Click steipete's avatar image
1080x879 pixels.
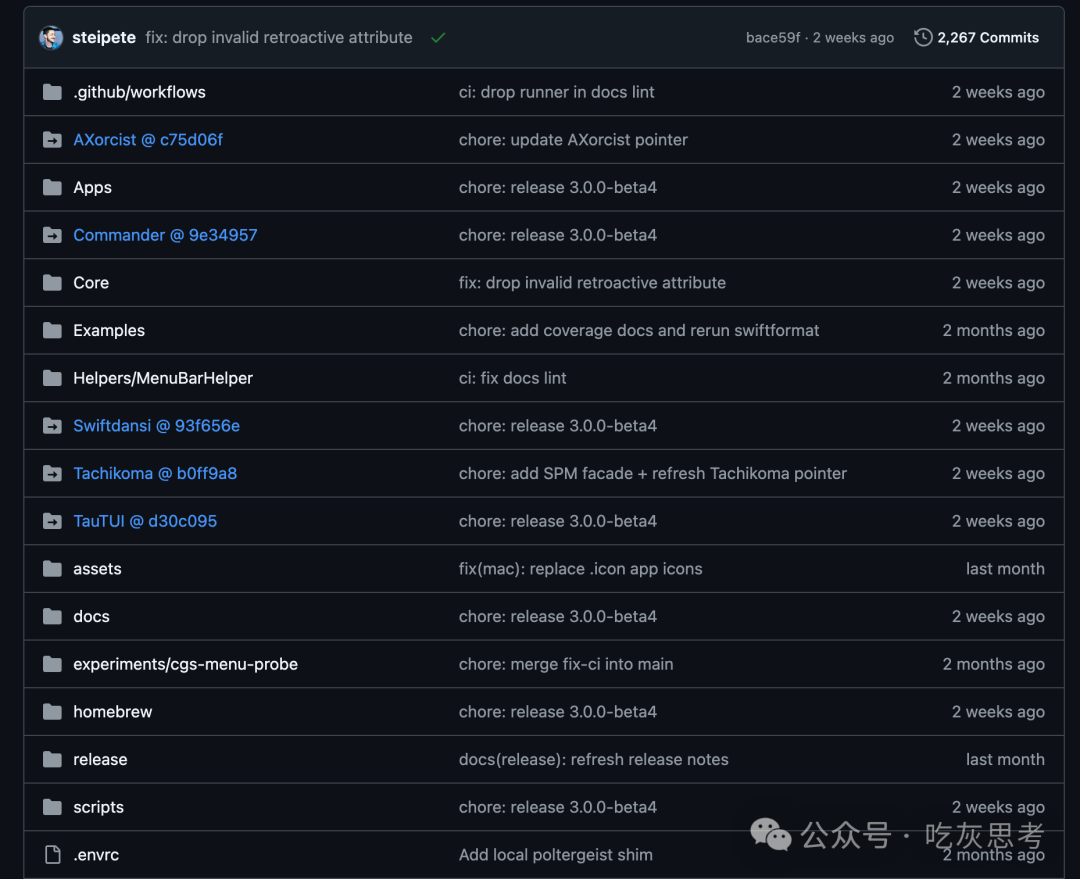[51, 38]
